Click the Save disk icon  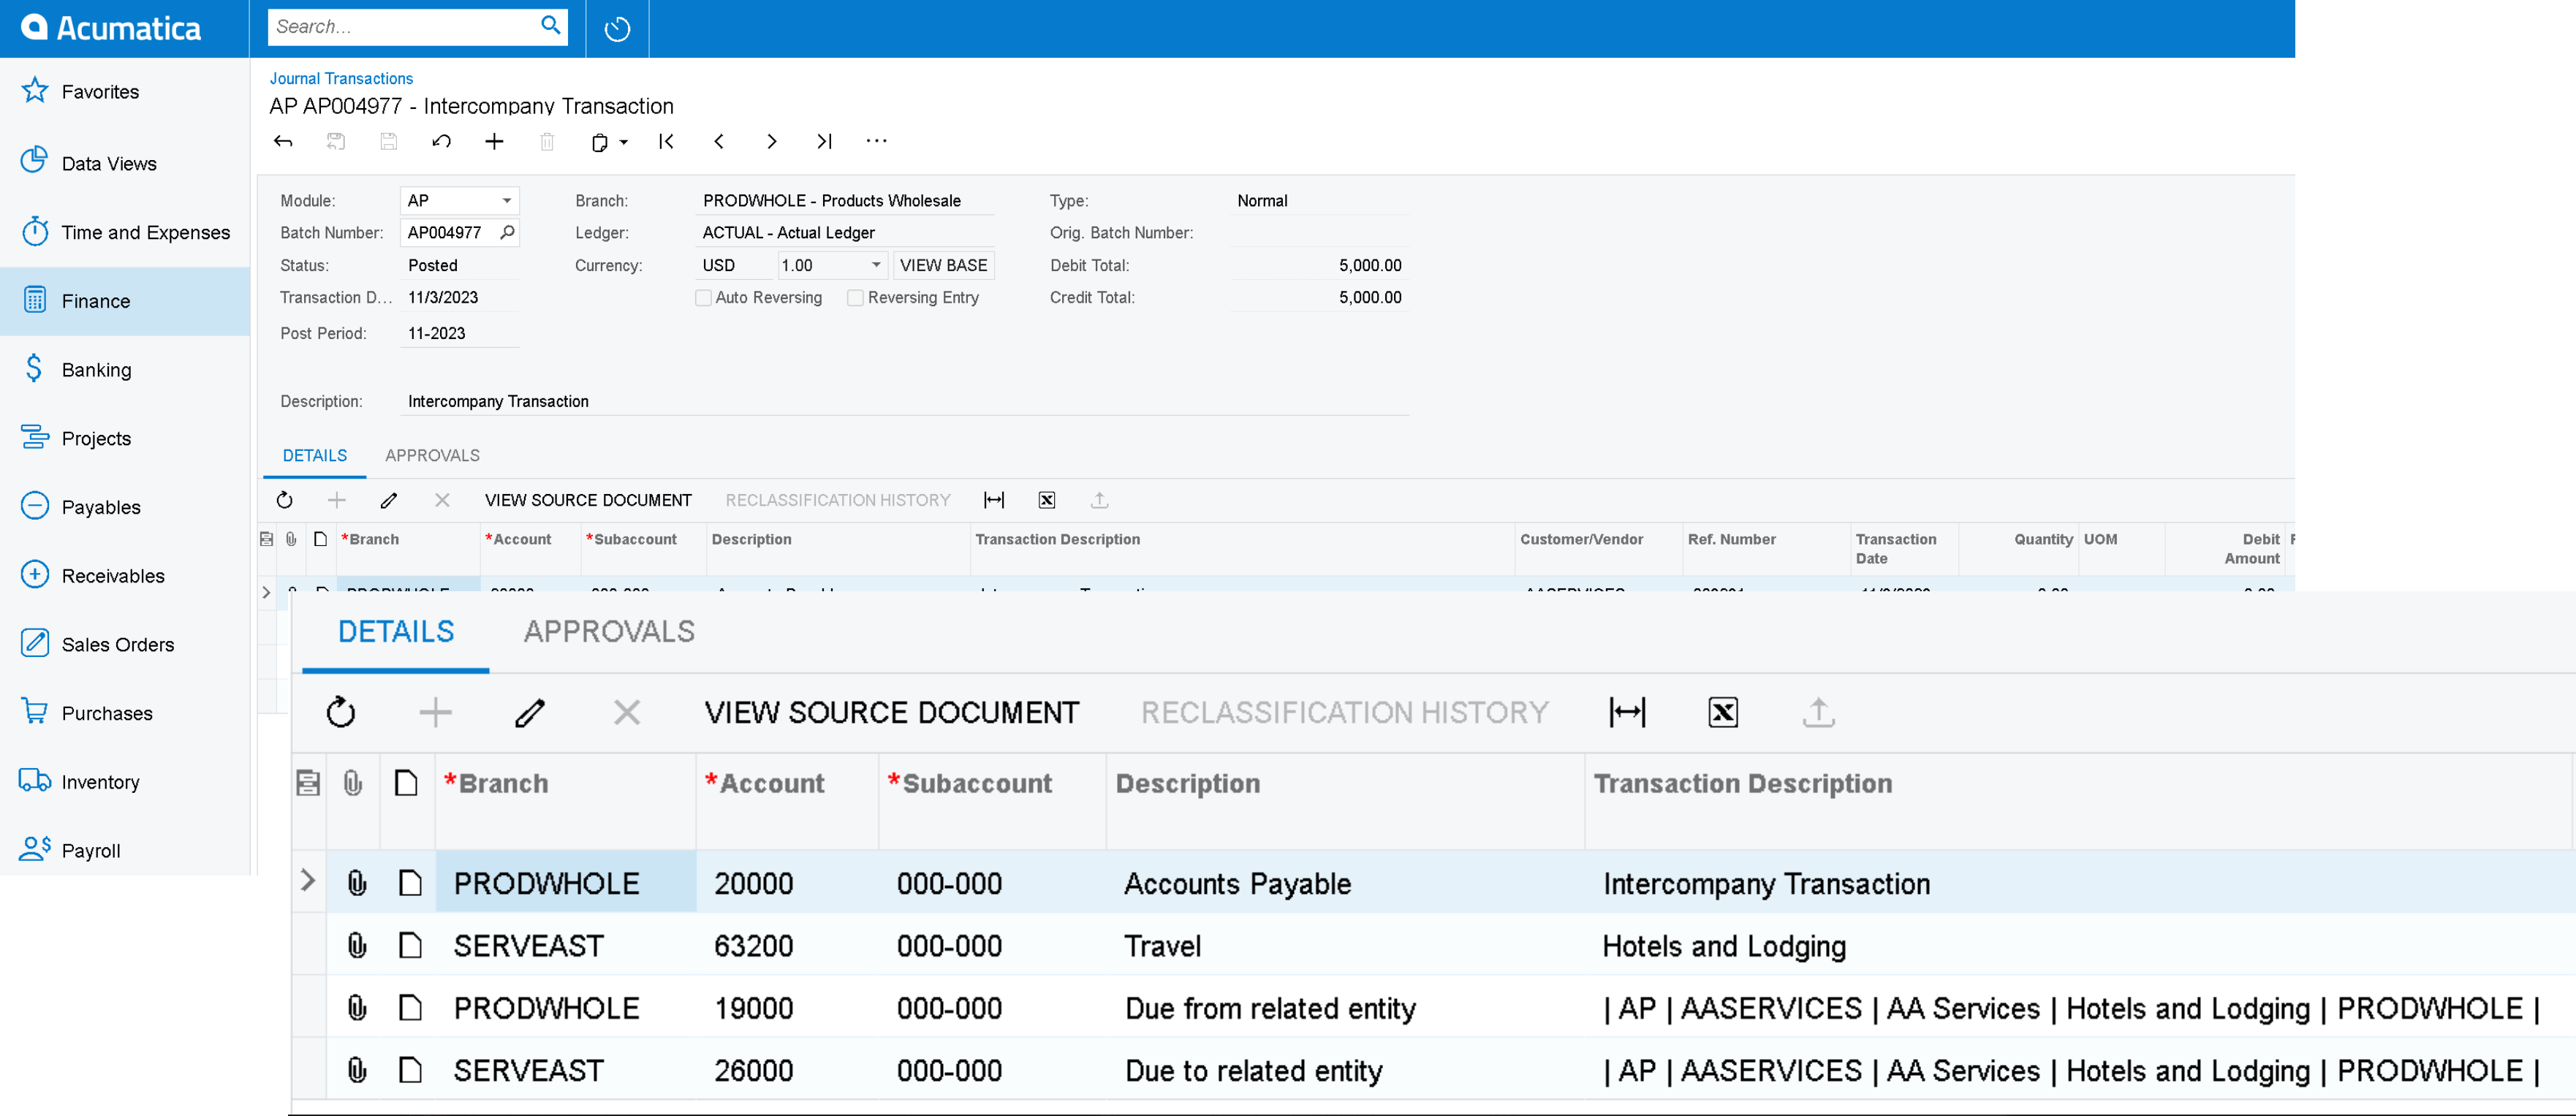[389, 141]
